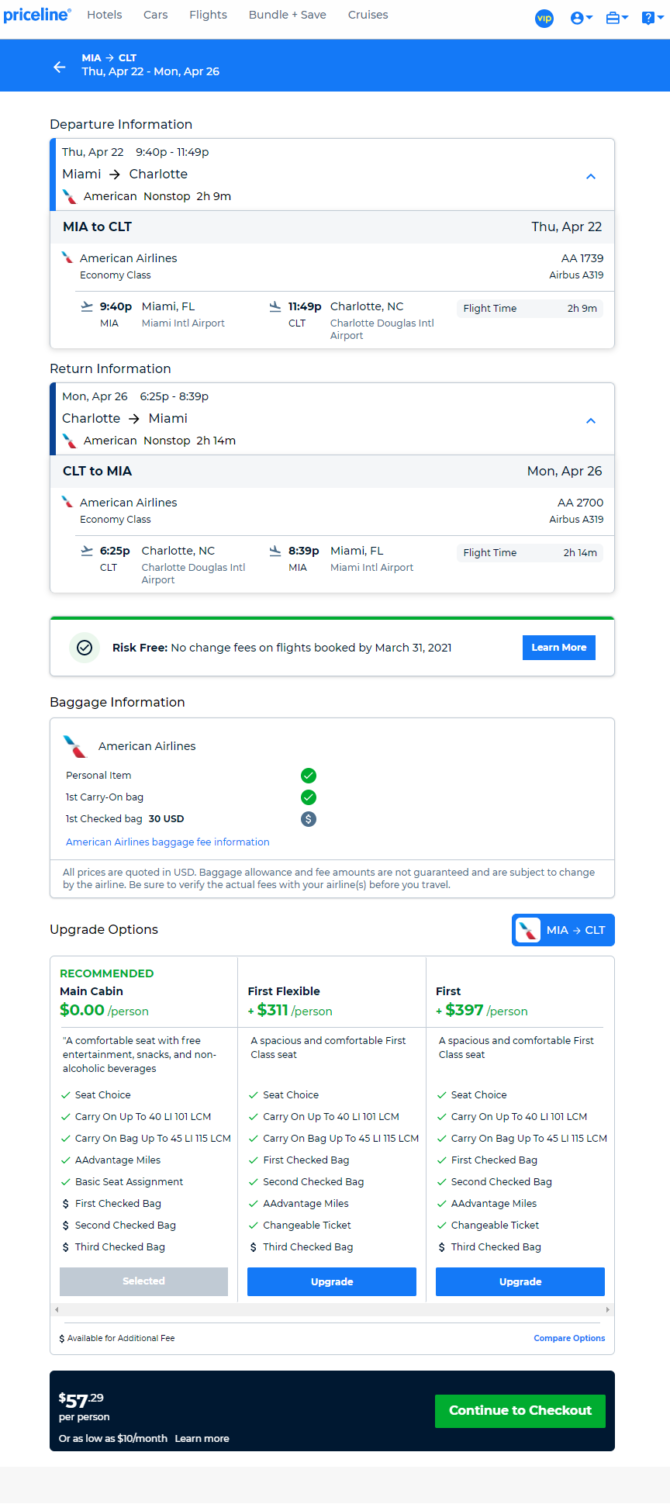This screenshot has height=1504, width=670.
Task: Open the Hotels menu item
Action: point(105,15)
